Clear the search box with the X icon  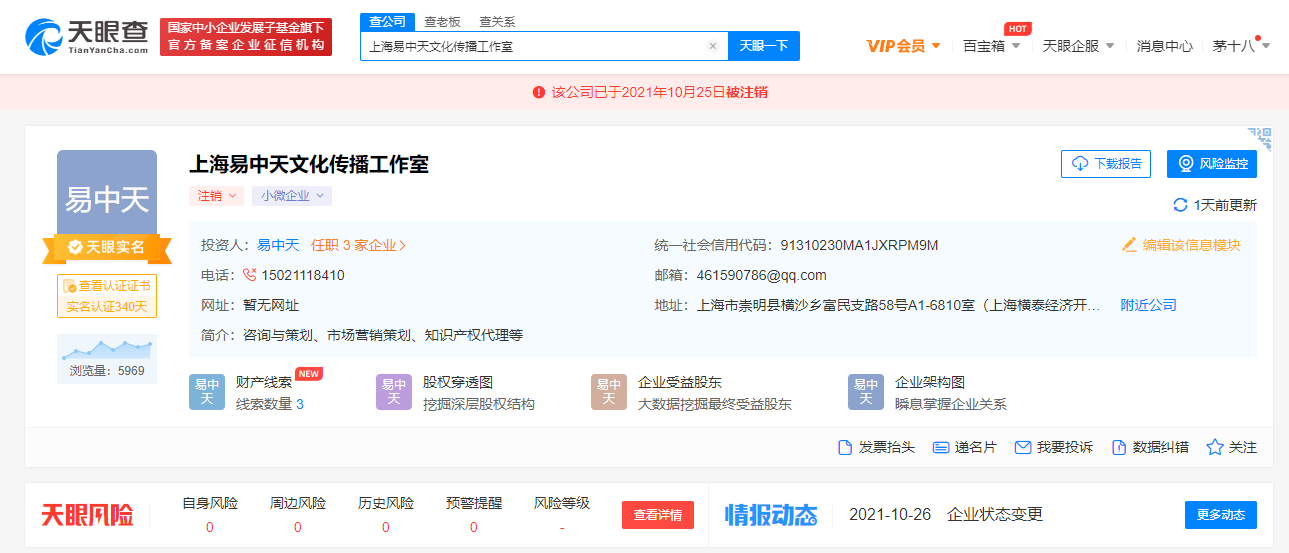point(713,46)
